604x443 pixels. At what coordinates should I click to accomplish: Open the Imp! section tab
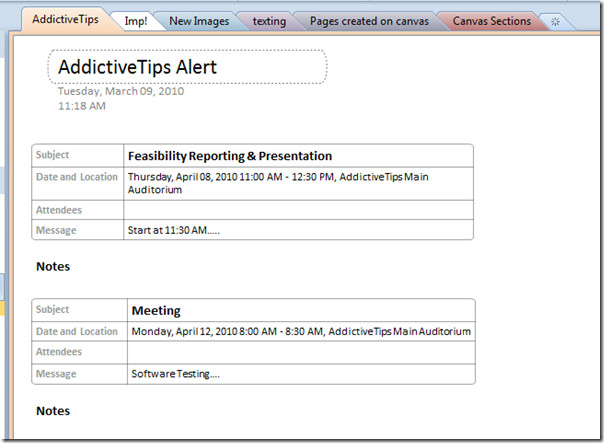[x=136, y=21]
